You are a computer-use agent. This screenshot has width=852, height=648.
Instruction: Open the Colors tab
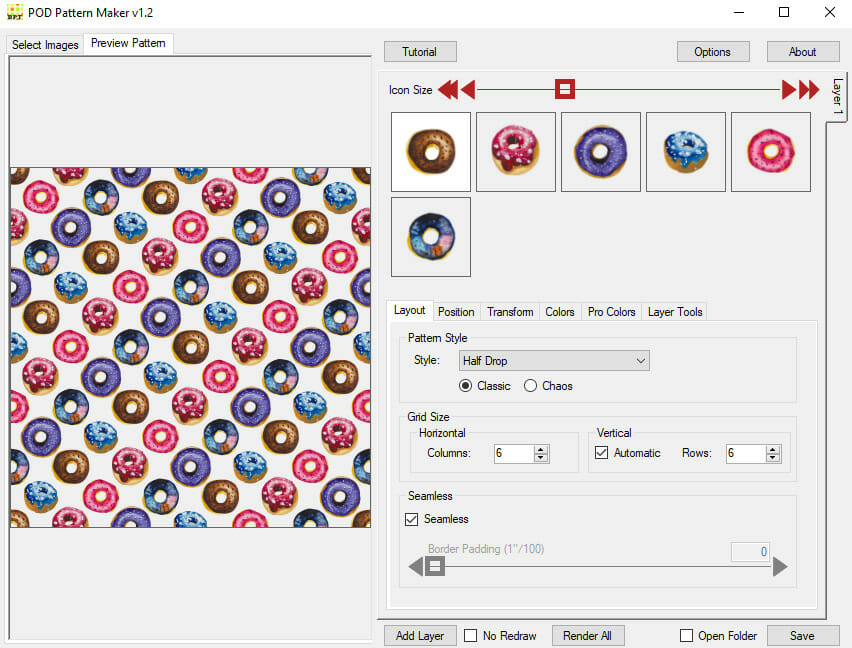coord(560,312)
